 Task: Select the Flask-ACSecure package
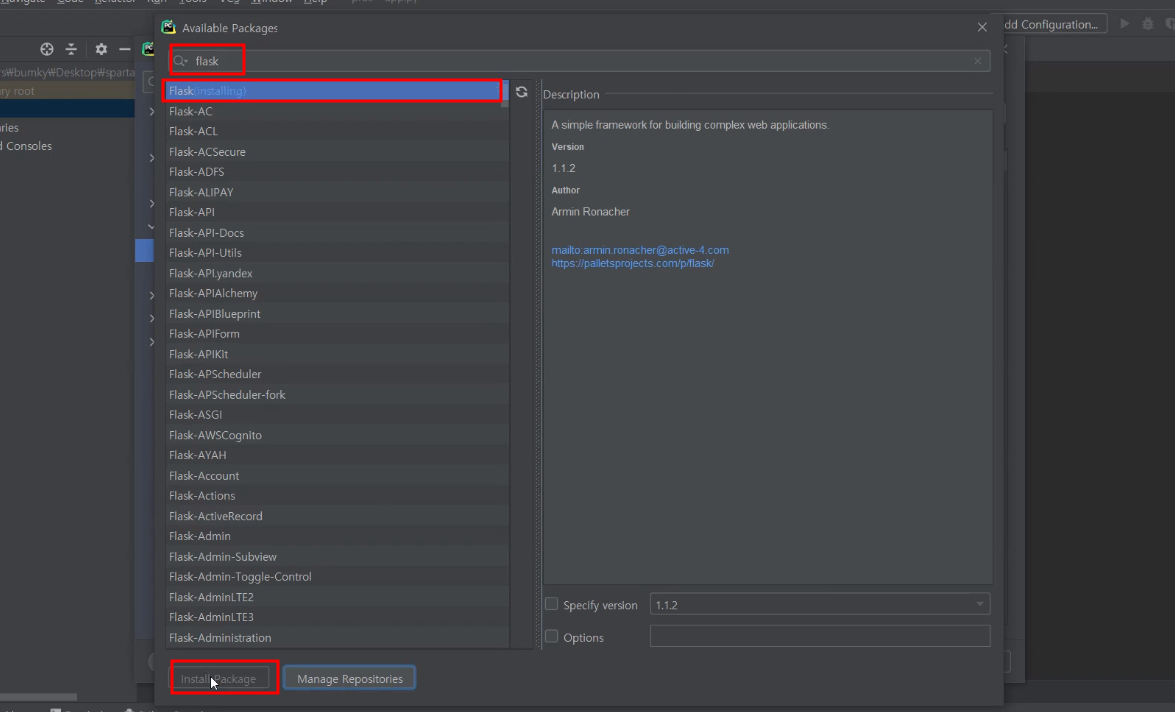coord(337,151)
